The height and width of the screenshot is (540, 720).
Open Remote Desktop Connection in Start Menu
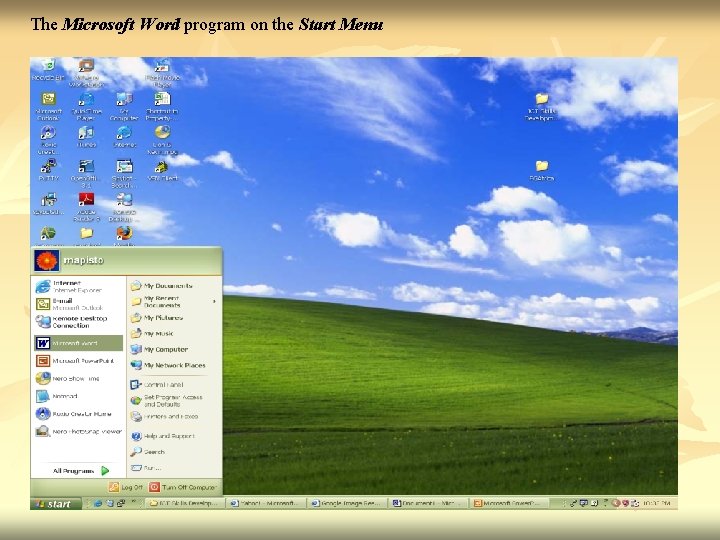(x=79, y=322)
